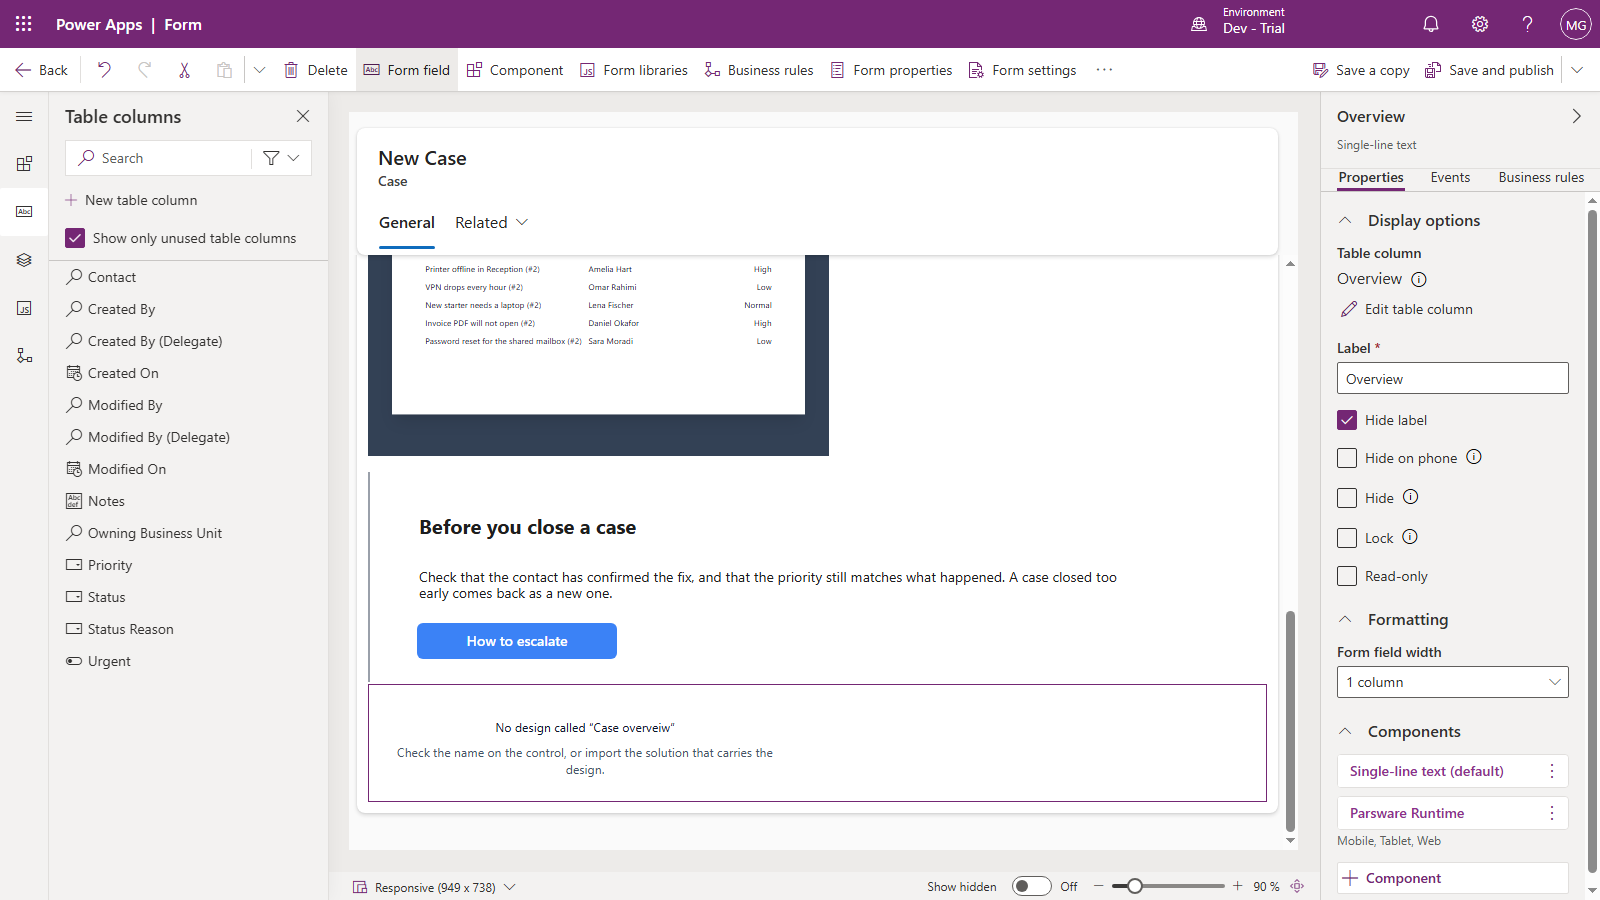This screenshot has width=1600, height=900.
Task: Open the column filter dropdown
Action: [x=281, y=158]
